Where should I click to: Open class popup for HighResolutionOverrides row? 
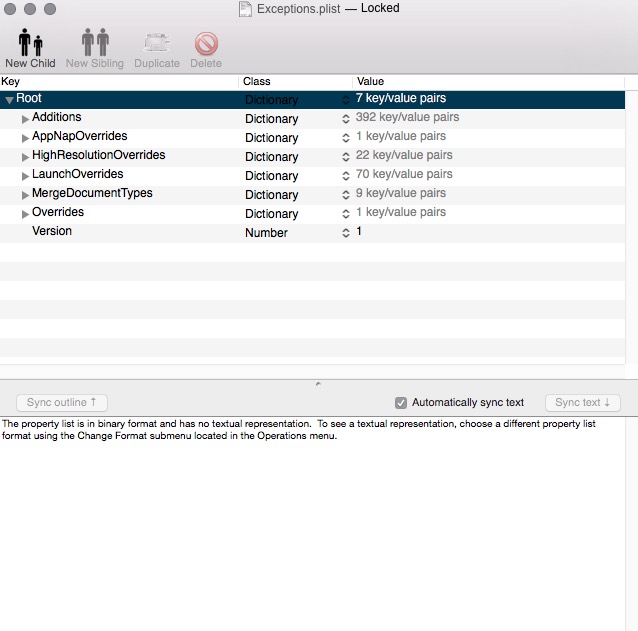(x=345, y=157)
